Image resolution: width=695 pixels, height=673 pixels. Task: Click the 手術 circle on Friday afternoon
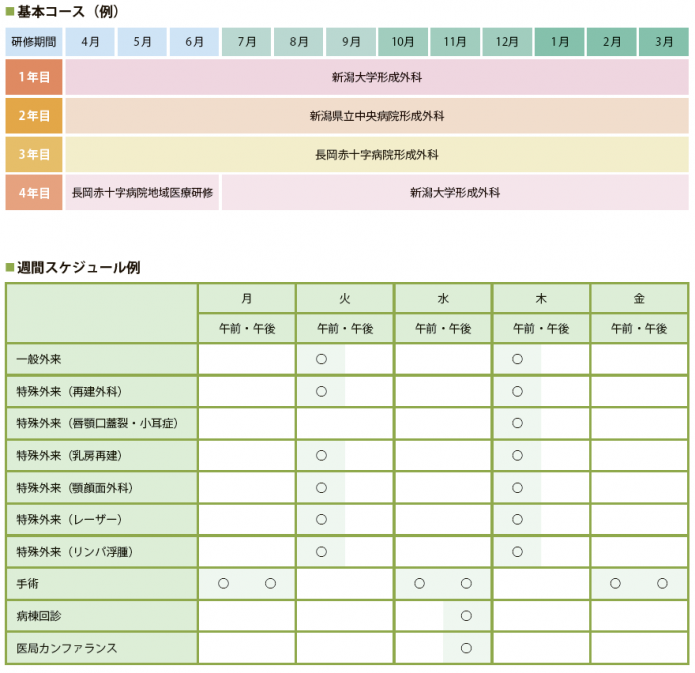pyautogui.click(x=662, y=583)
